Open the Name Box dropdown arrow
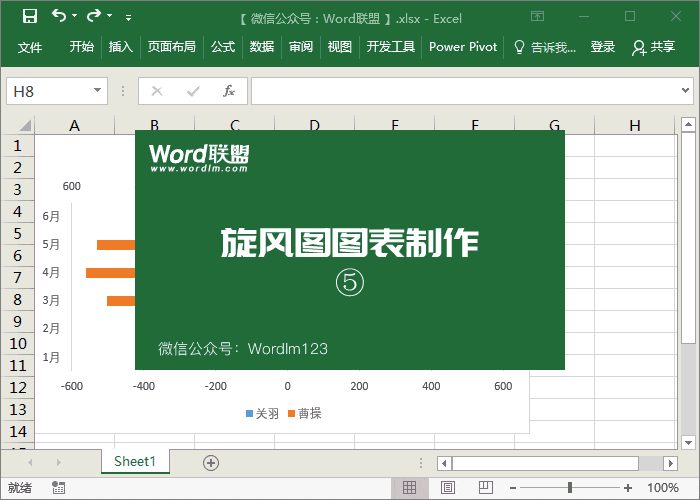Screen dimensions: 700x500 coord(97,91)
